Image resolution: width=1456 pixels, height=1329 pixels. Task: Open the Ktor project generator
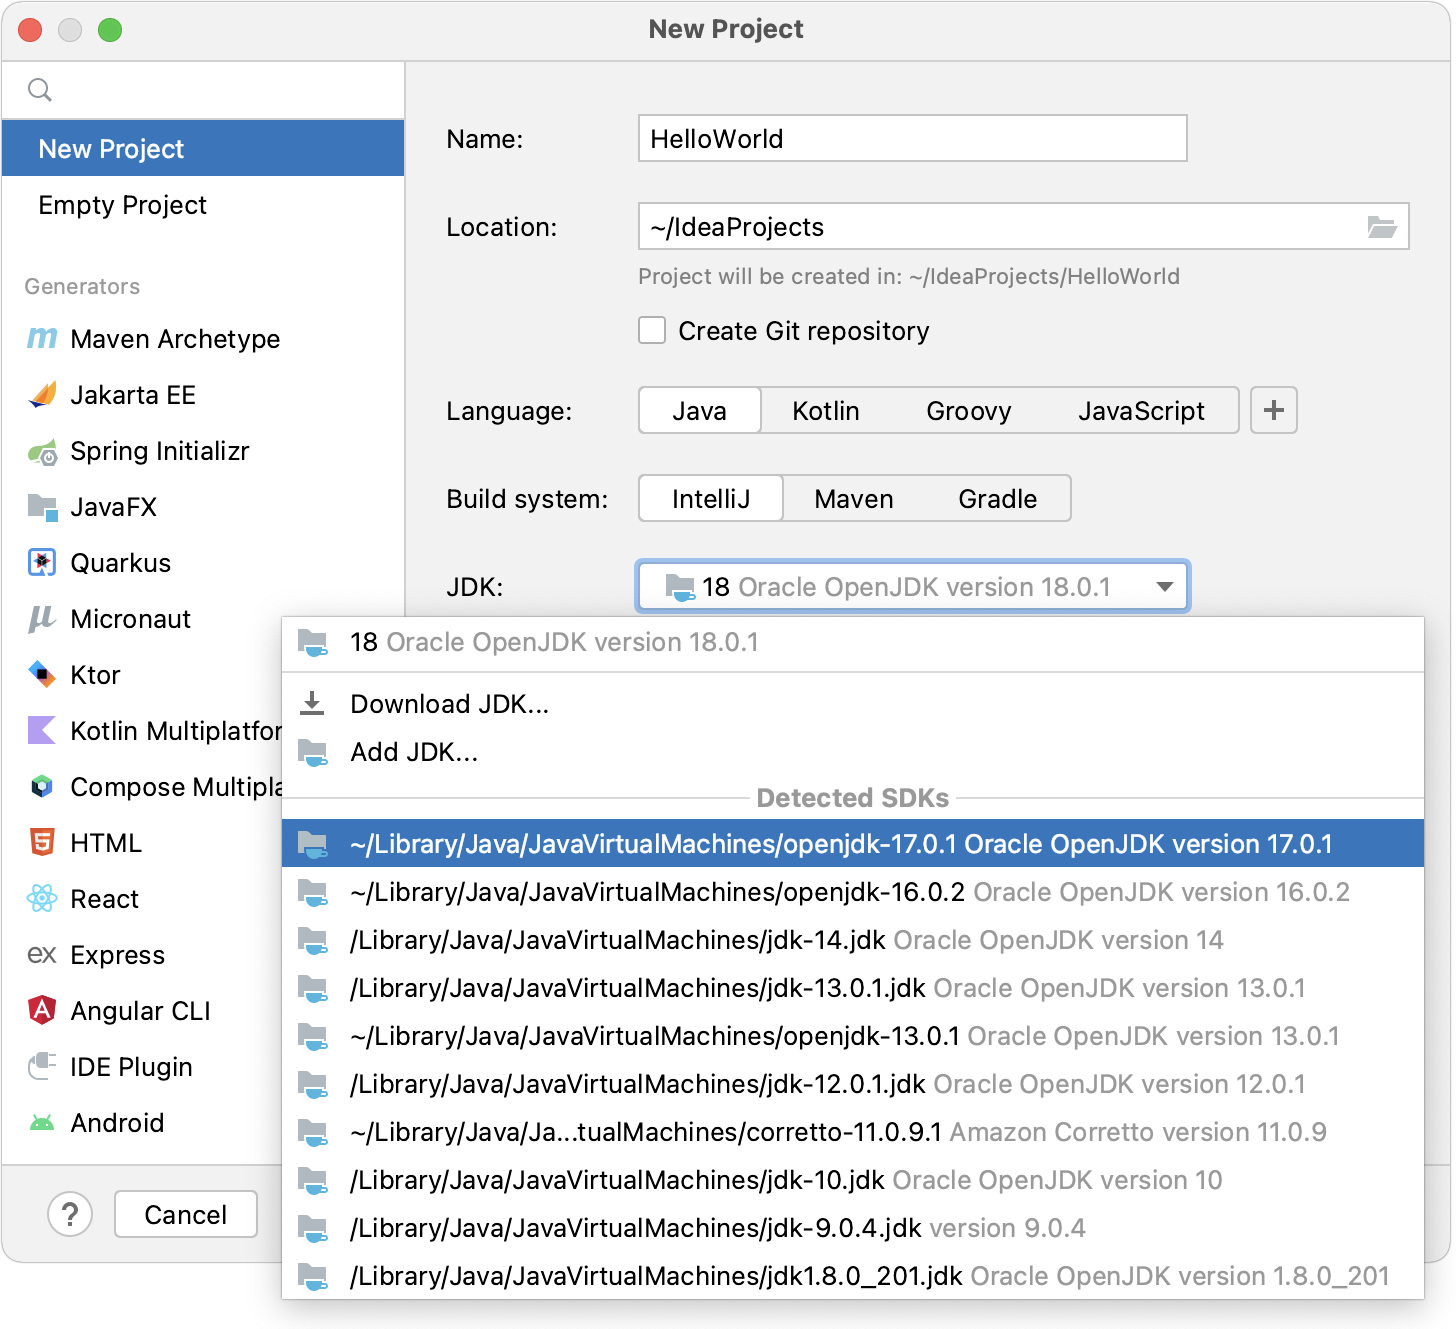(95, 675)
